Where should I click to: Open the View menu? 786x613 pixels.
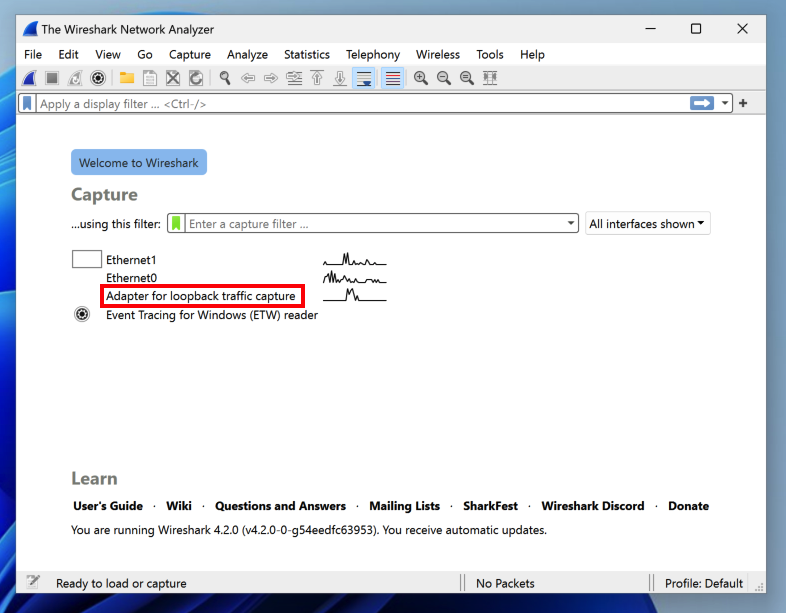click(108, 55)
